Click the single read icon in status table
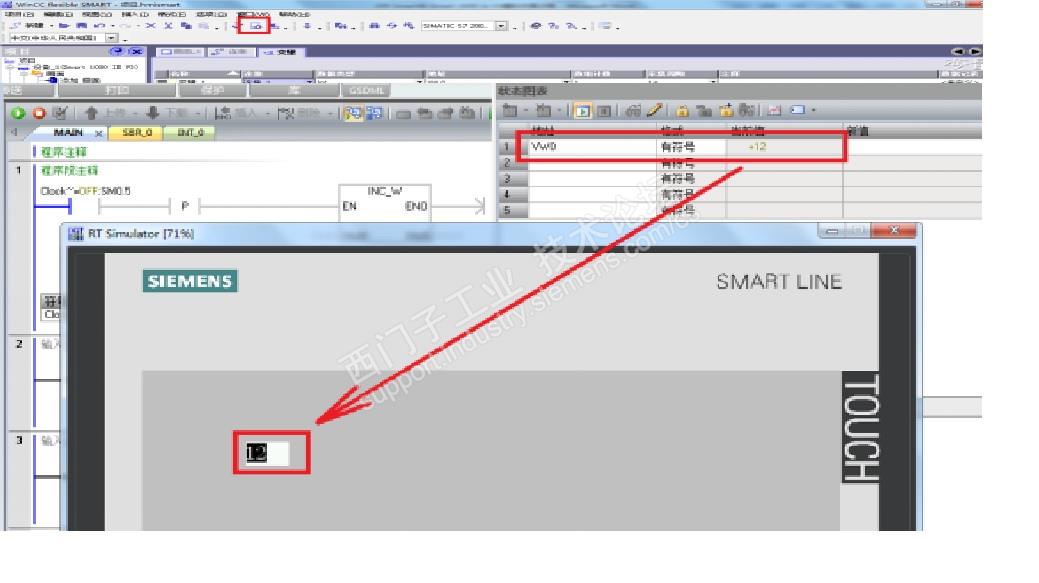Image resolution: width=1039 pixels, height=583 pixels. point(604,111)
